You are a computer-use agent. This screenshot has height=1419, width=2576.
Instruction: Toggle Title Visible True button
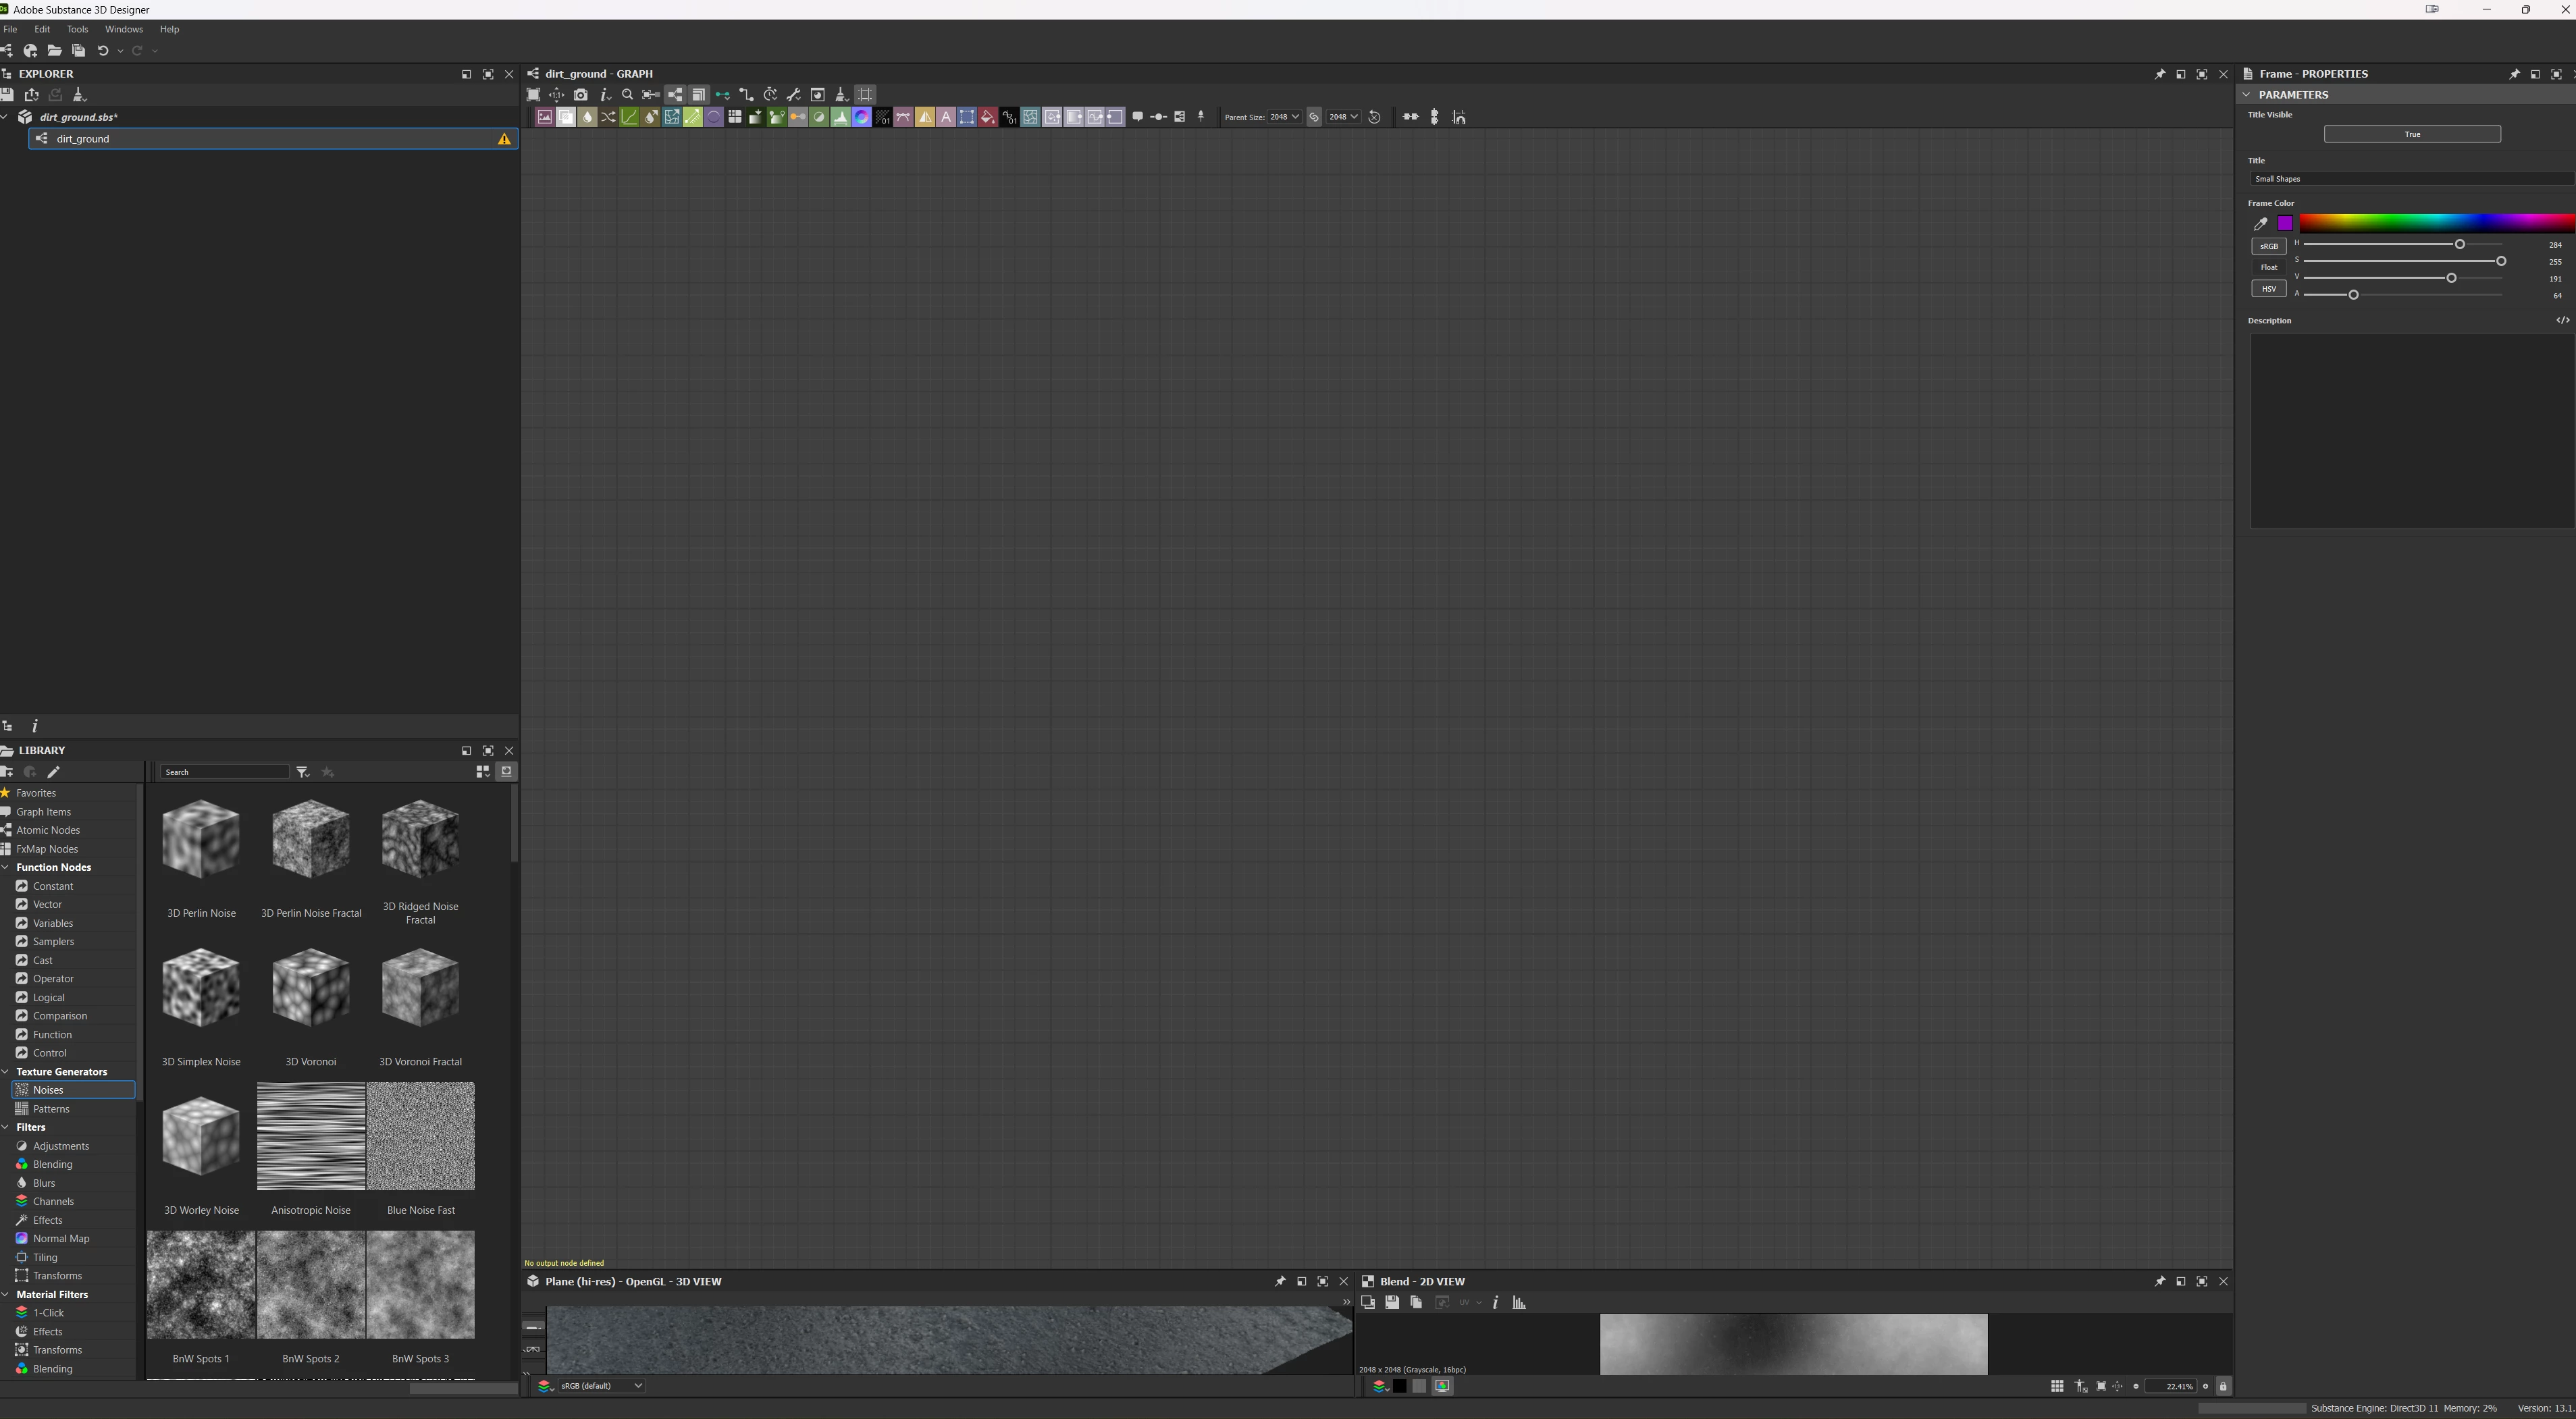[x=2411, y=134]
